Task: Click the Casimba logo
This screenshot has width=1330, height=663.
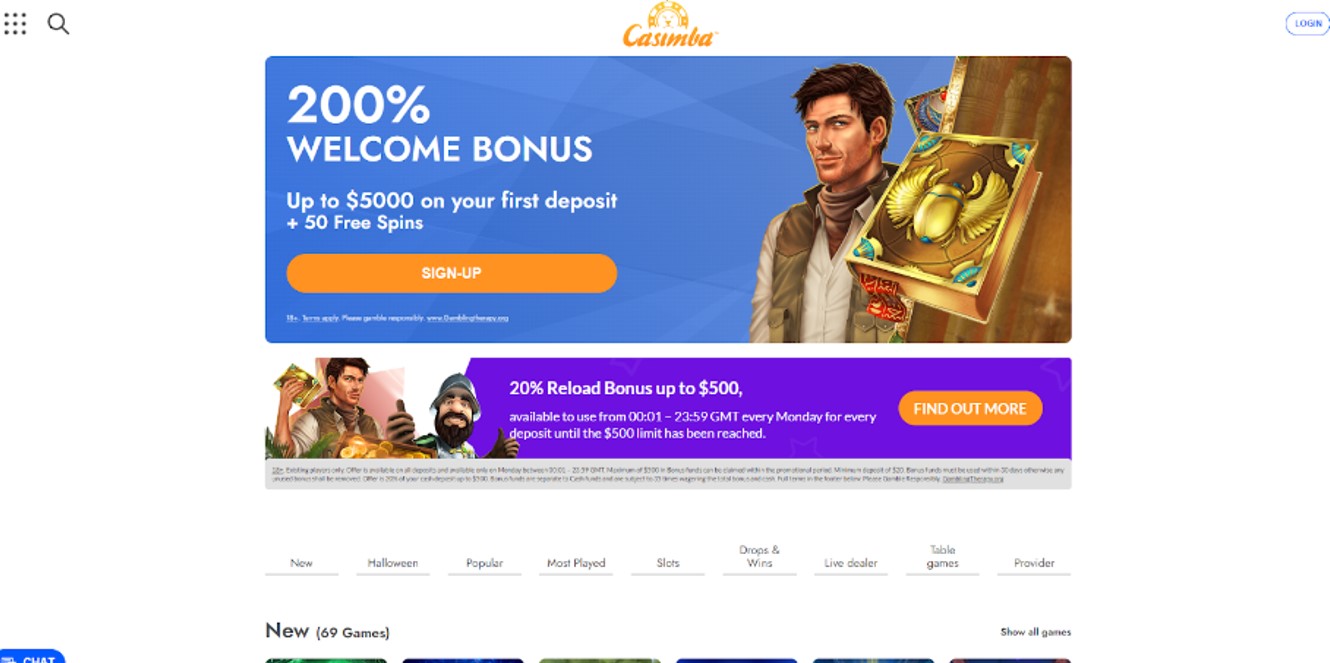Action: click(x=670, y=25)
